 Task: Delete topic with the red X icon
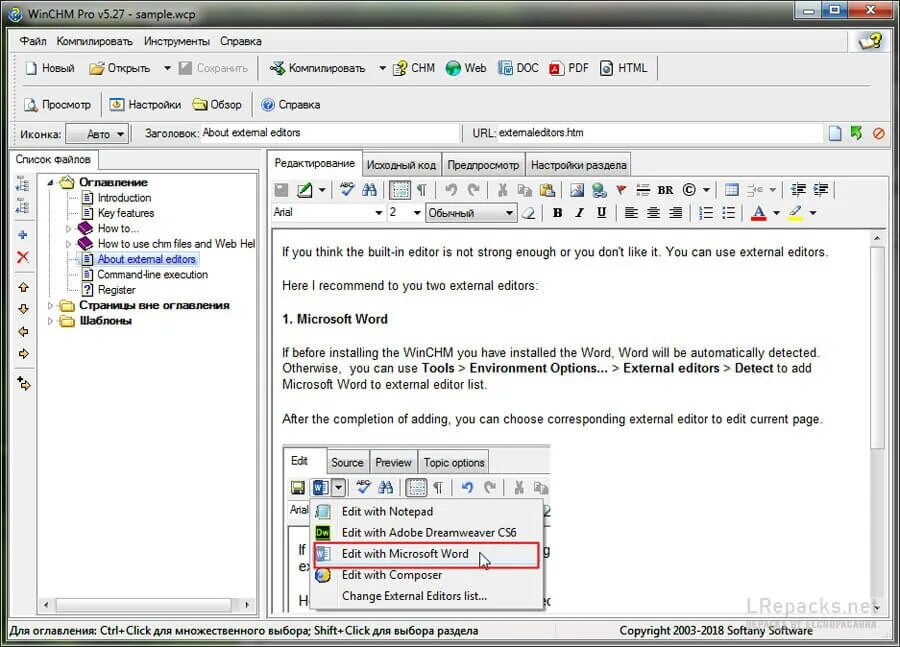pyautogui.click(x=23, y=257)
